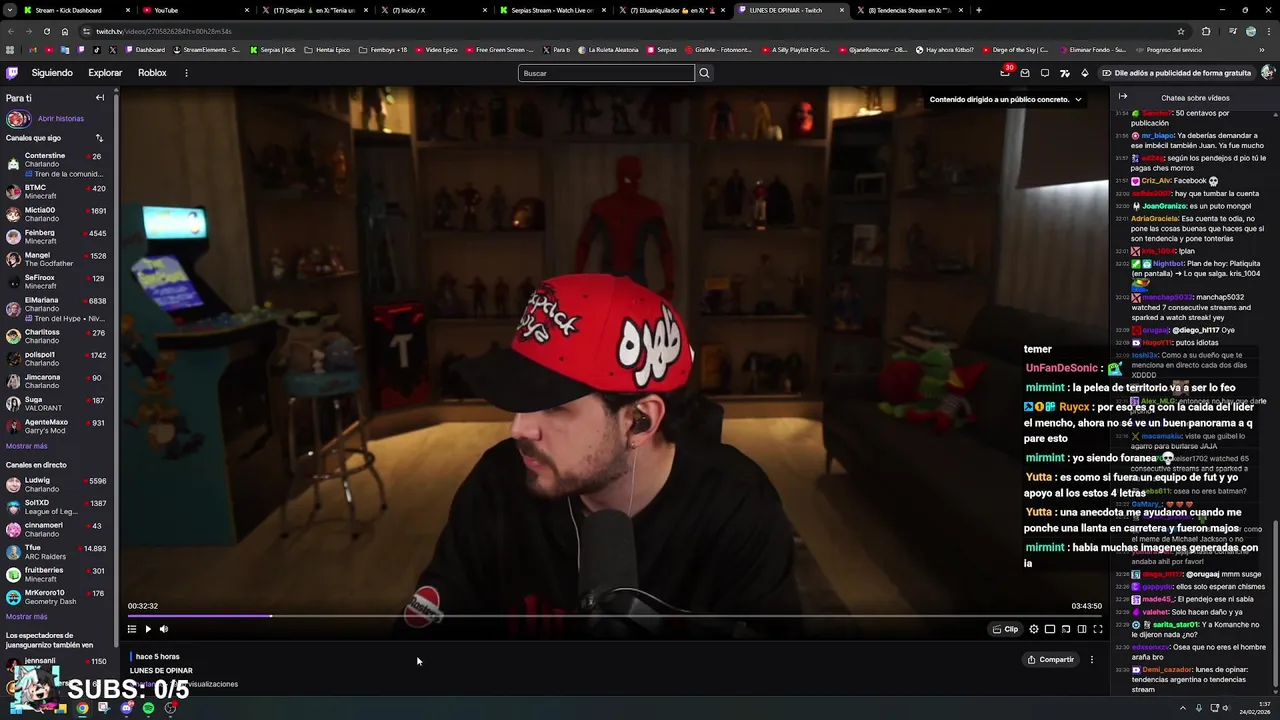The height and width of the screenshot is (720, 1280).
Task: Sort followed channels with arrows icon
Action: [99, 138]
